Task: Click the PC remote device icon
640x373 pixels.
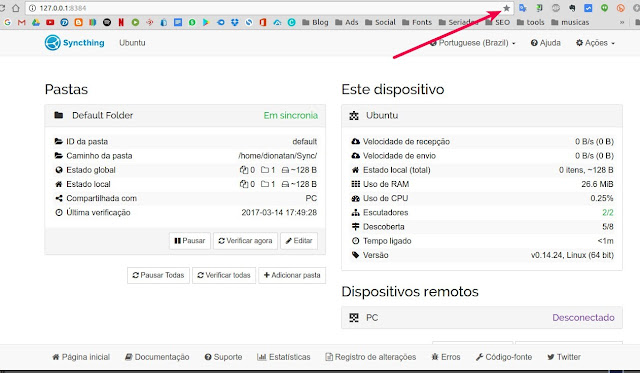Action: click(354, 317)
